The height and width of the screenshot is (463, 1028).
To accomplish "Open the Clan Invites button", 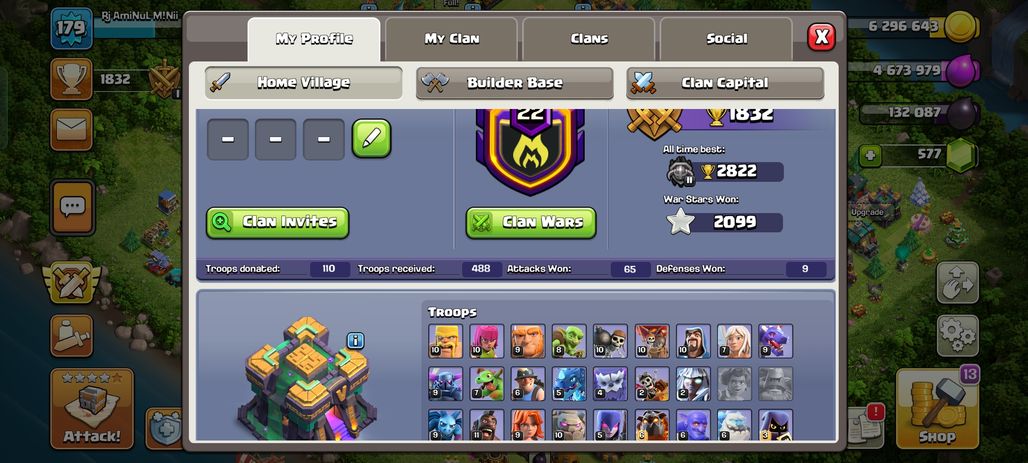I will coord(277,222).
